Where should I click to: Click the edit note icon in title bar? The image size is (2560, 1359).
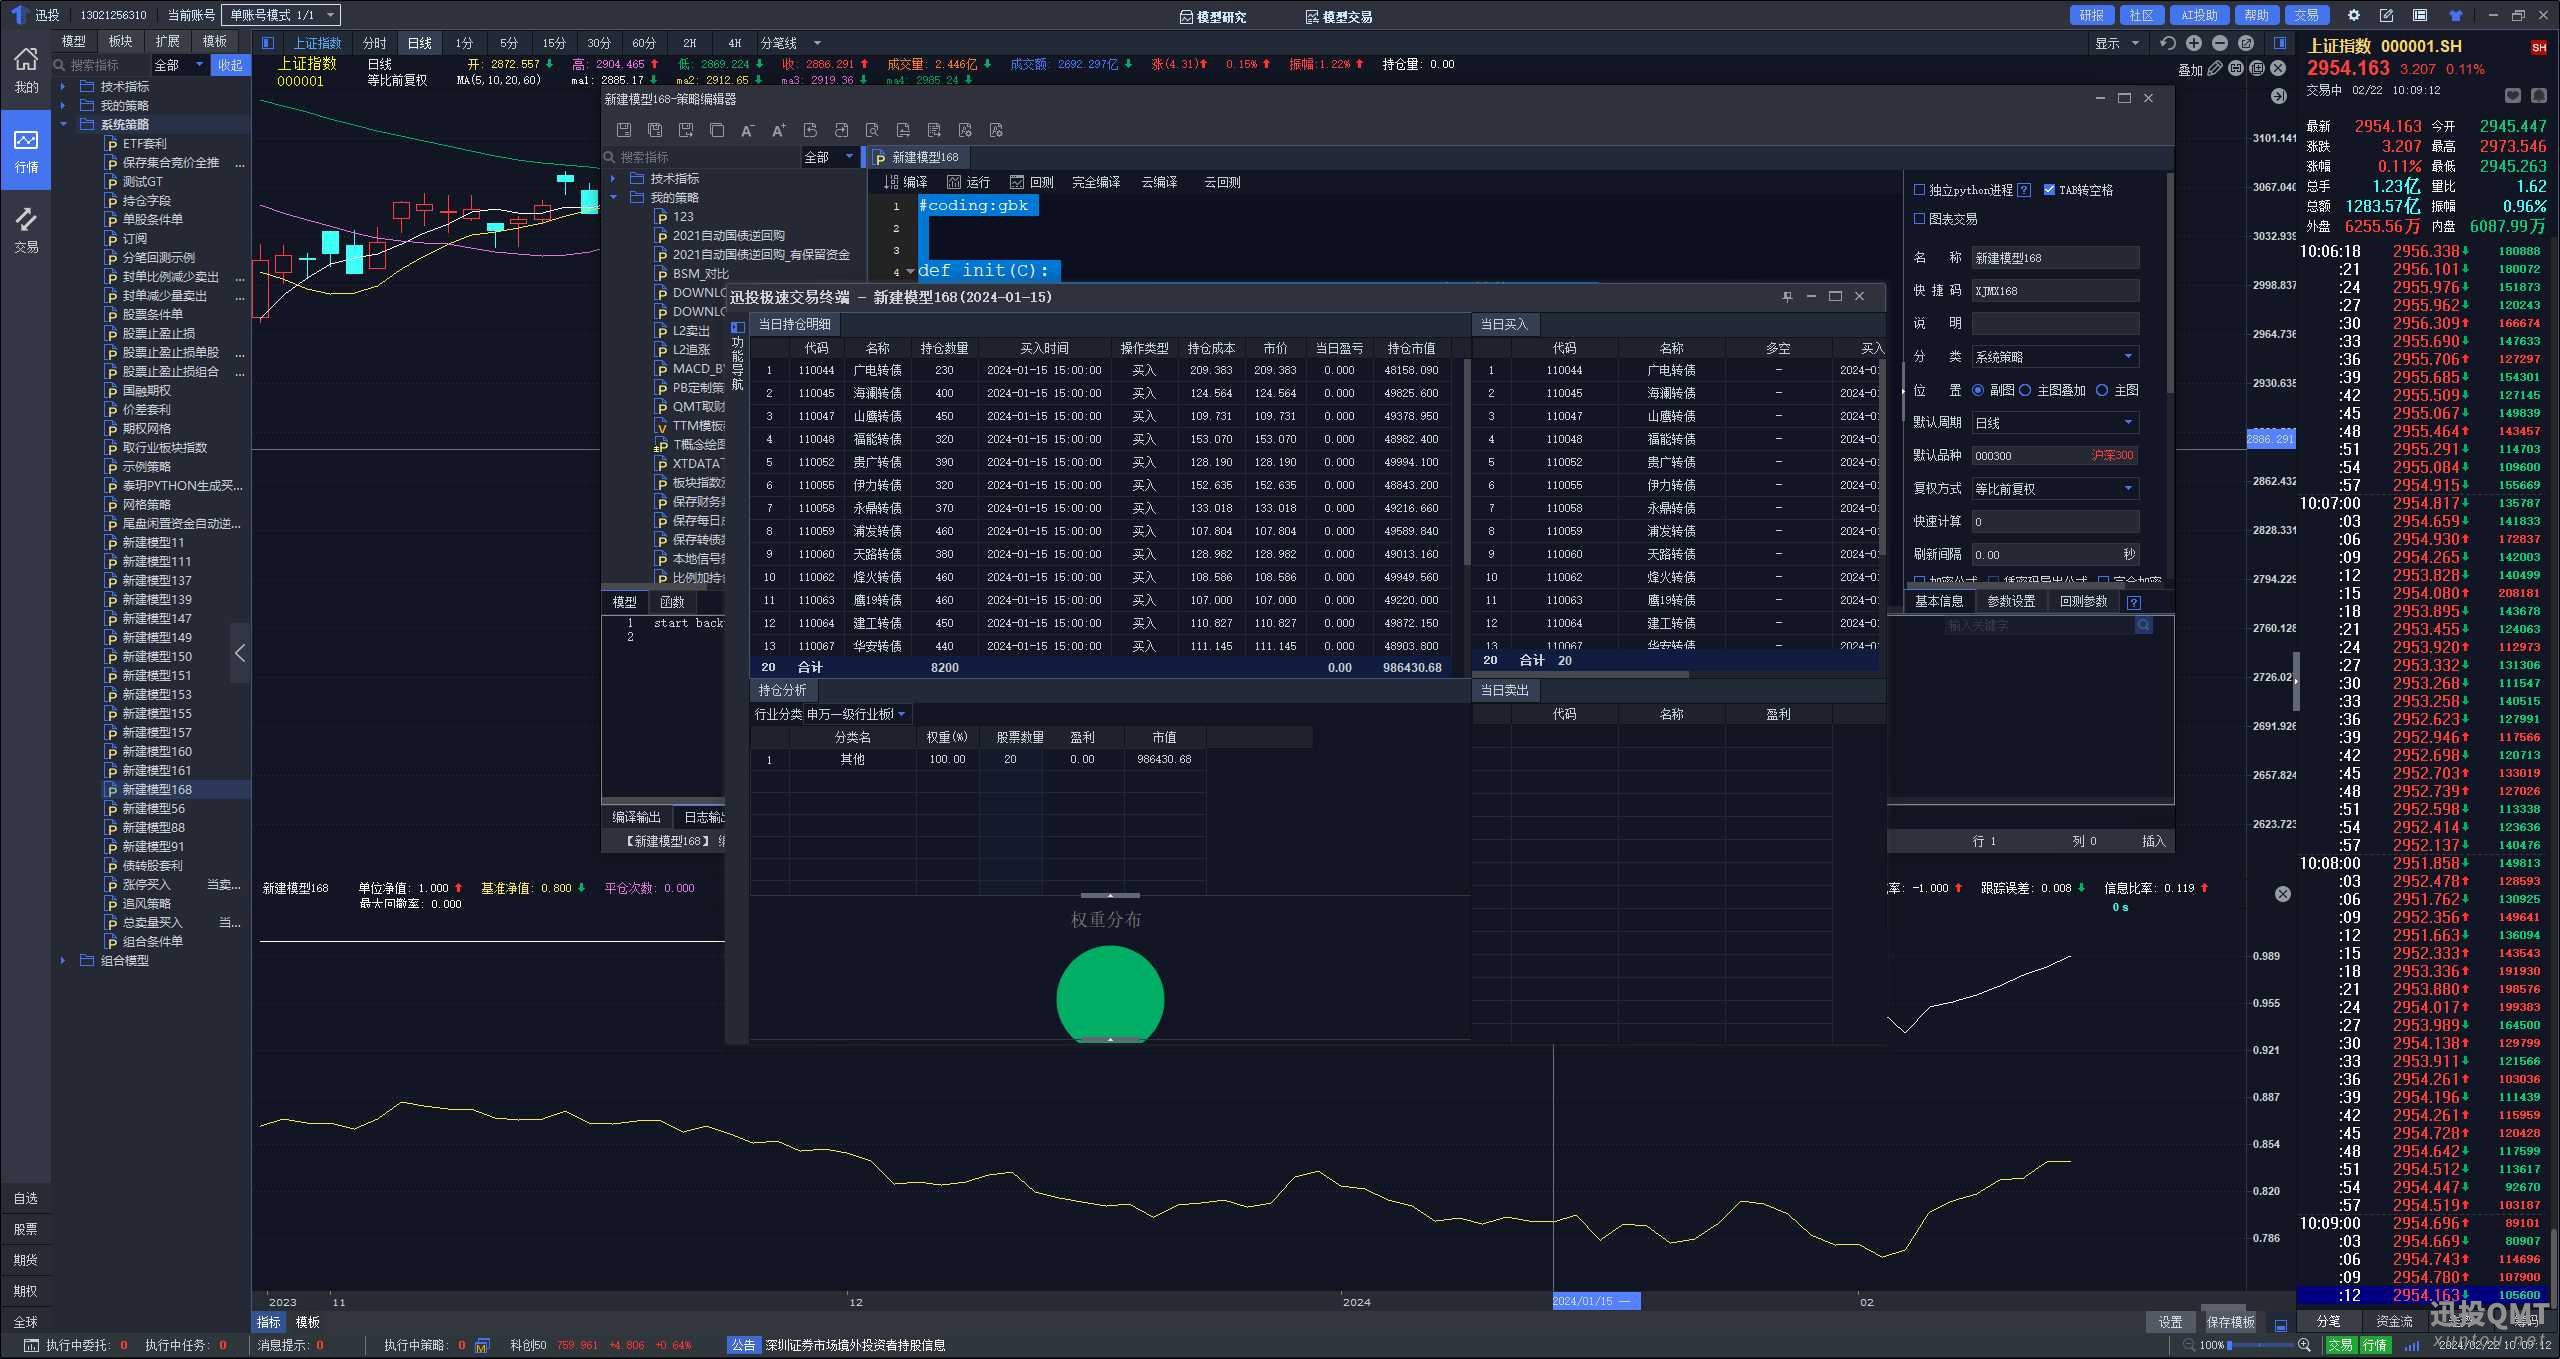[x=2386, y=15]
